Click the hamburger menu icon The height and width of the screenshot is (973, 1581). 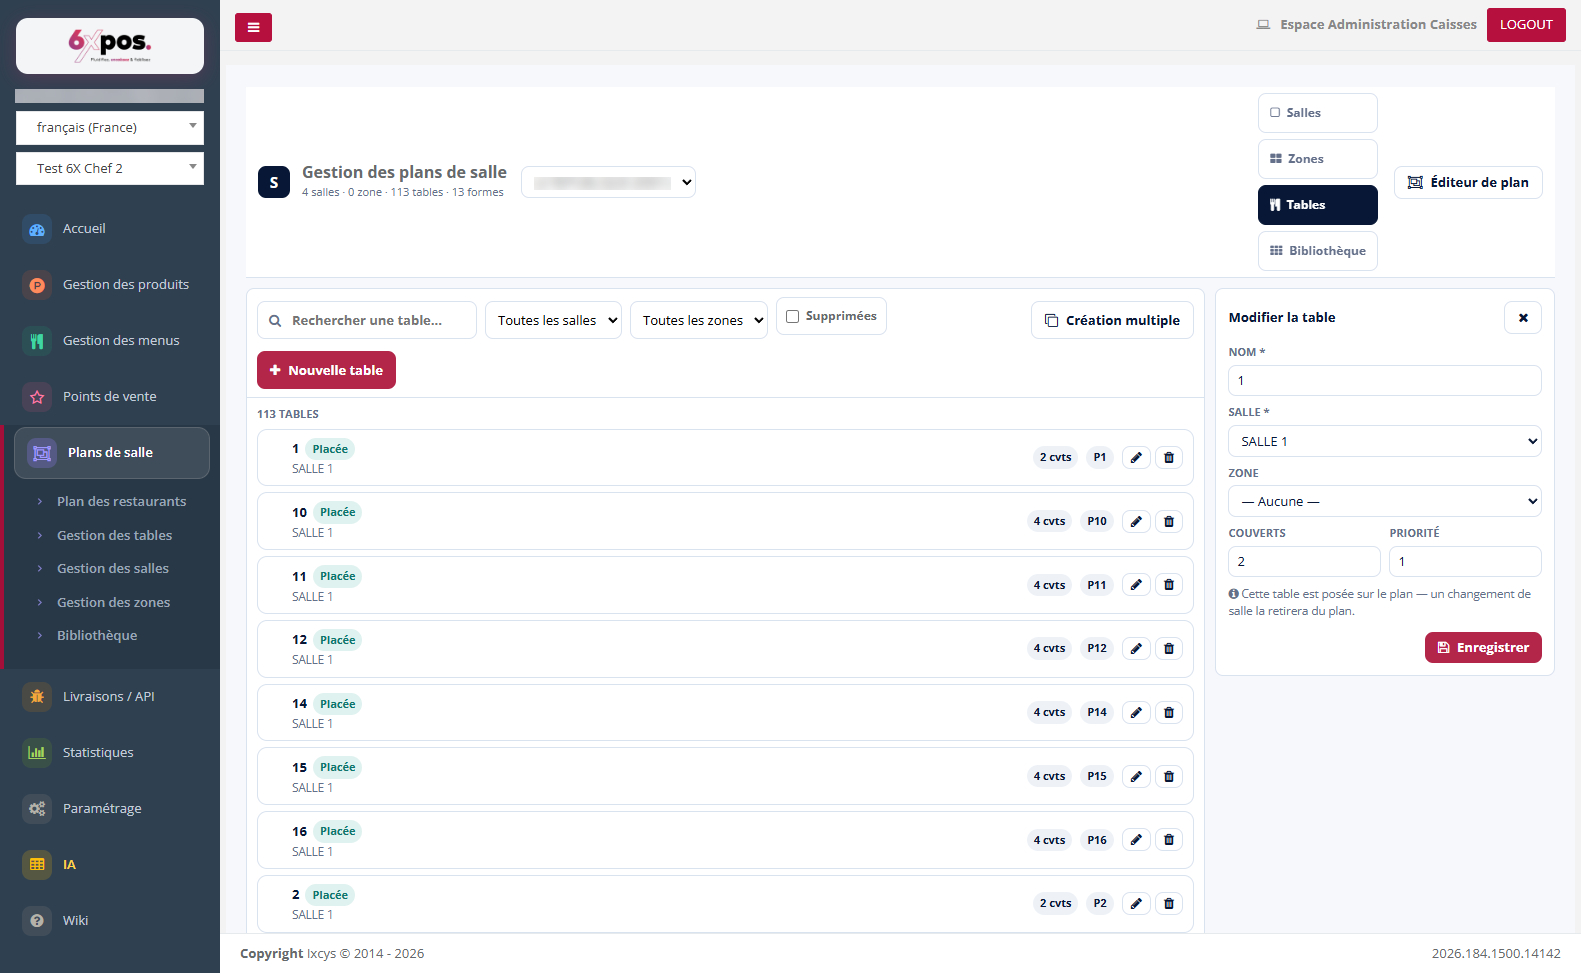pyautogui.click(x=253, y=27)
